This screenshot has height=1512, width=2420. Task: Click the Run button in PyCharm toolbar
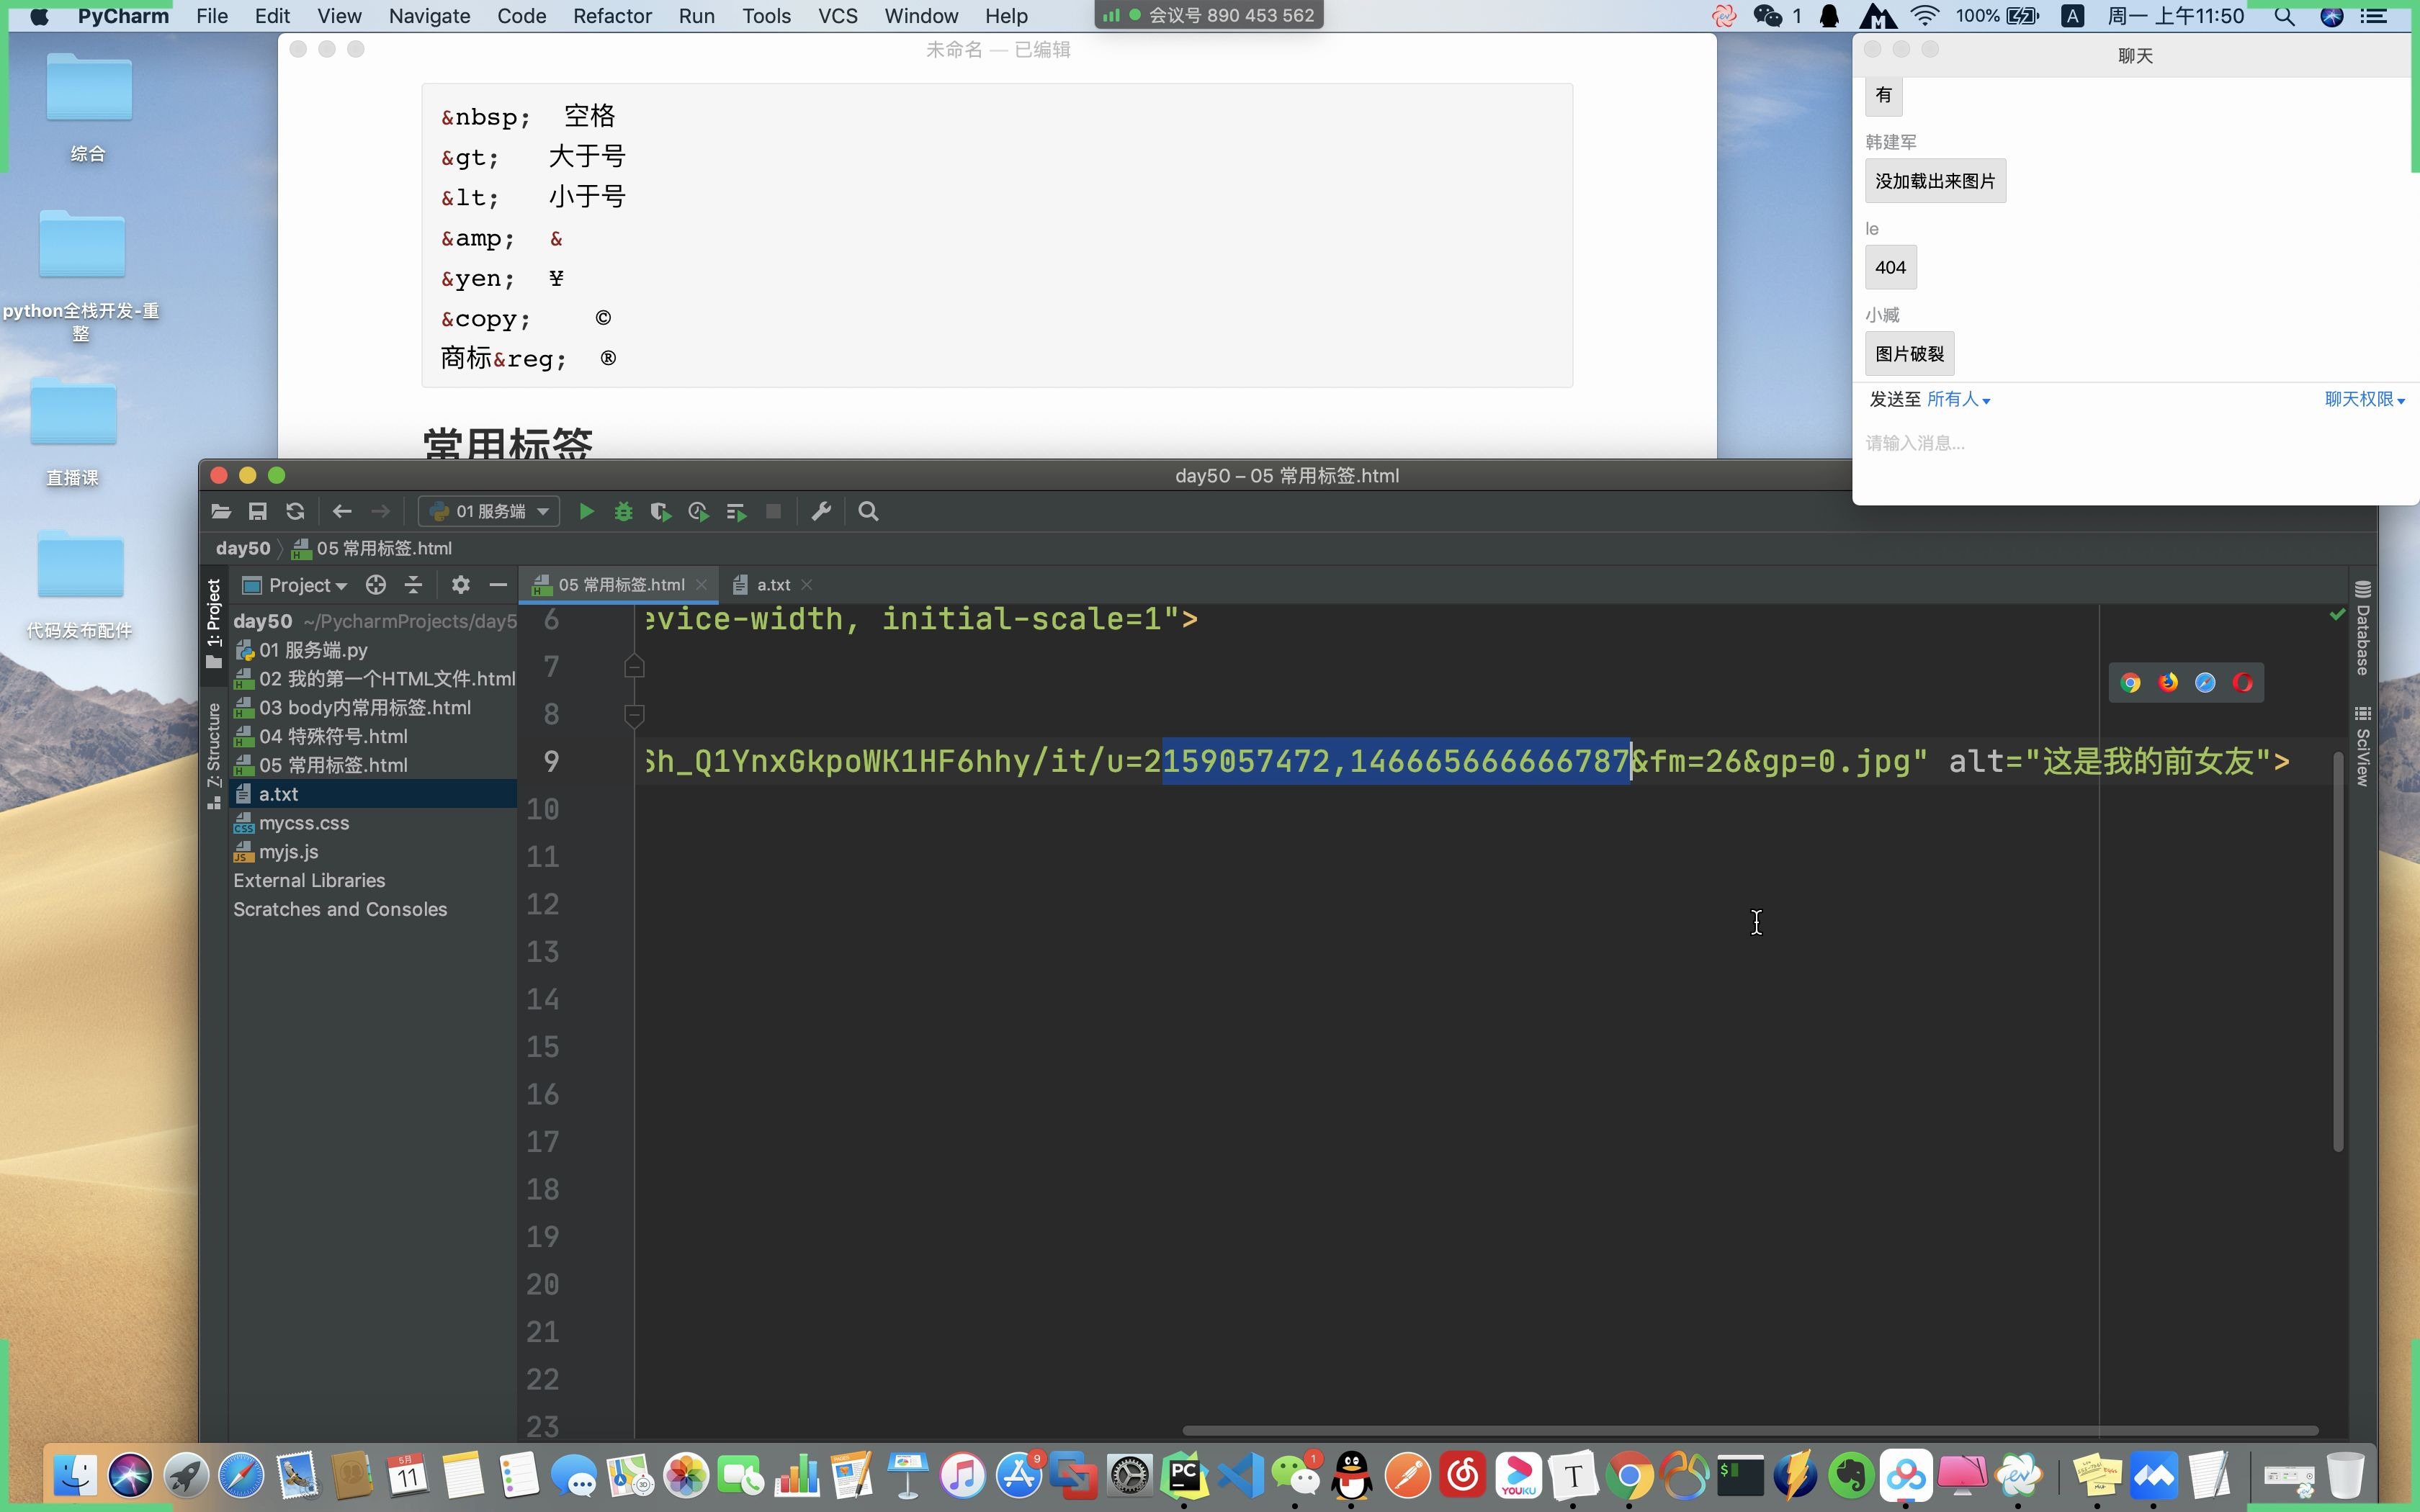pos(587,510)
